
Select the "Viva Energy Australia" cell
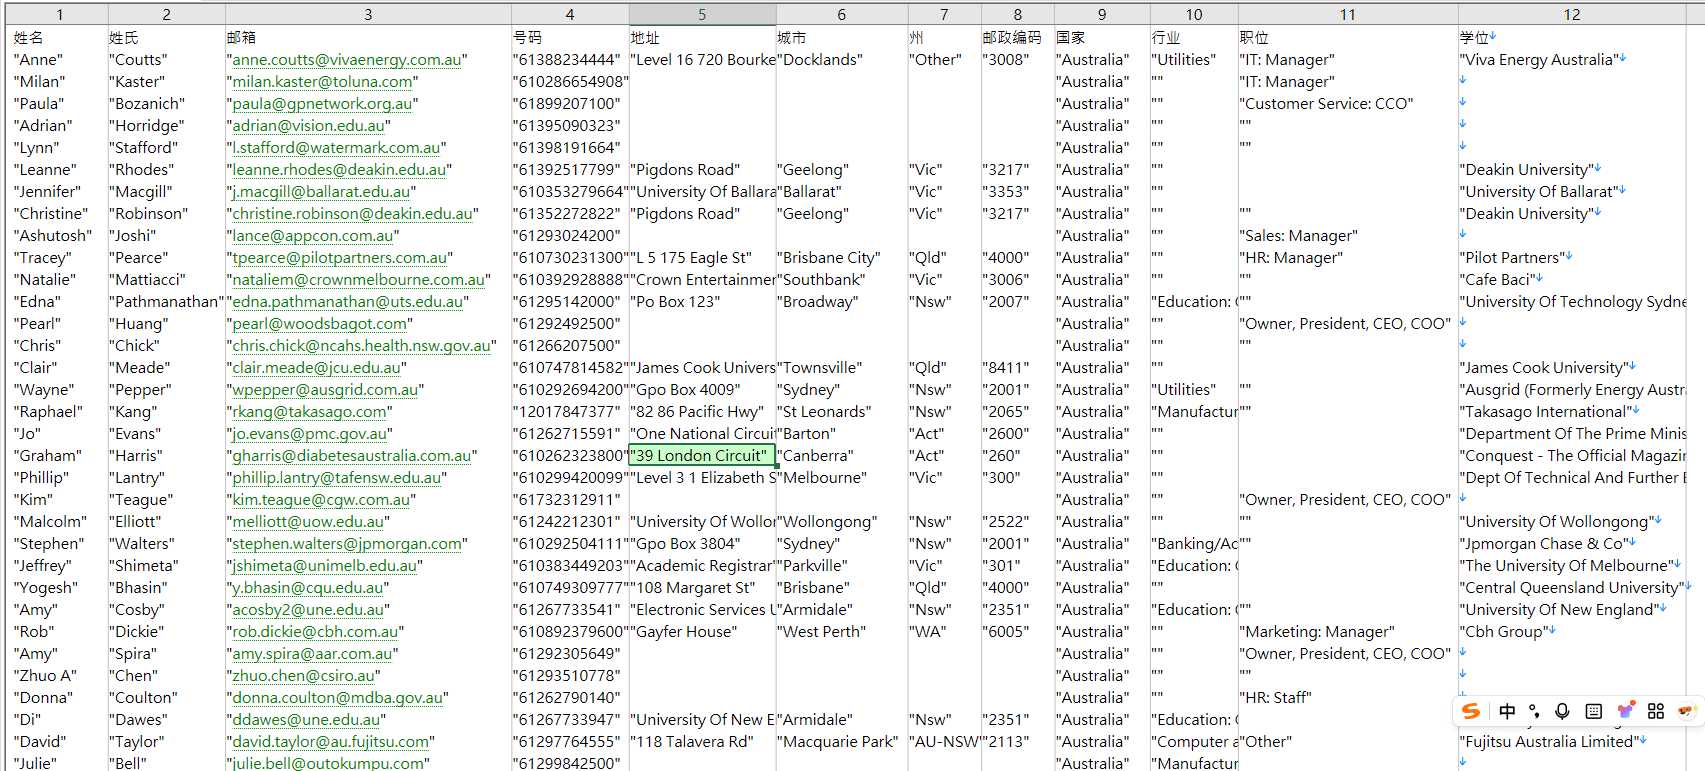(1572, 60)
